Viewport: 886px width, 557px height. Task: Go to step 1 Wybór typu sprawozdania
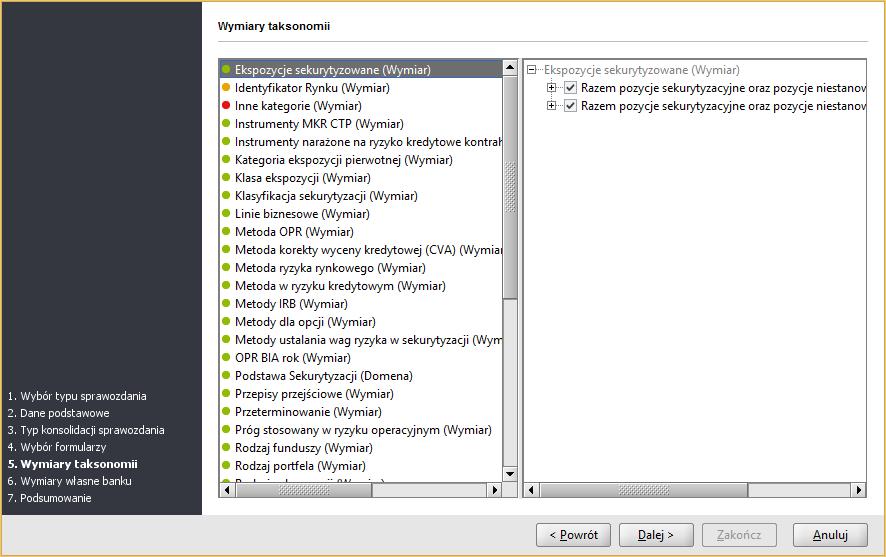(x=77, y=396)
